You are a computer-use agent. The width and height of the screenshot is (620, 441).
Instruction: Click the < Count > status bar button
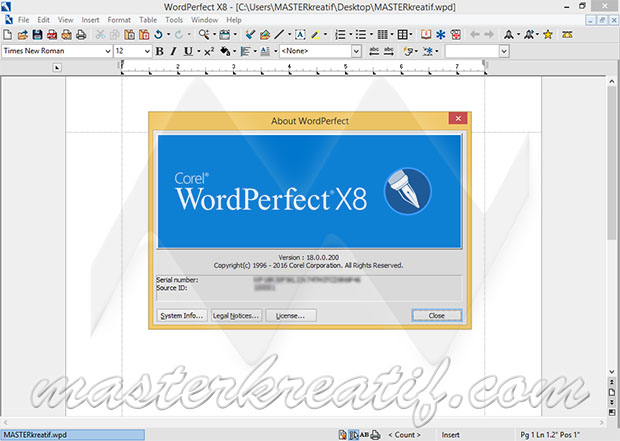coord(405,435)
